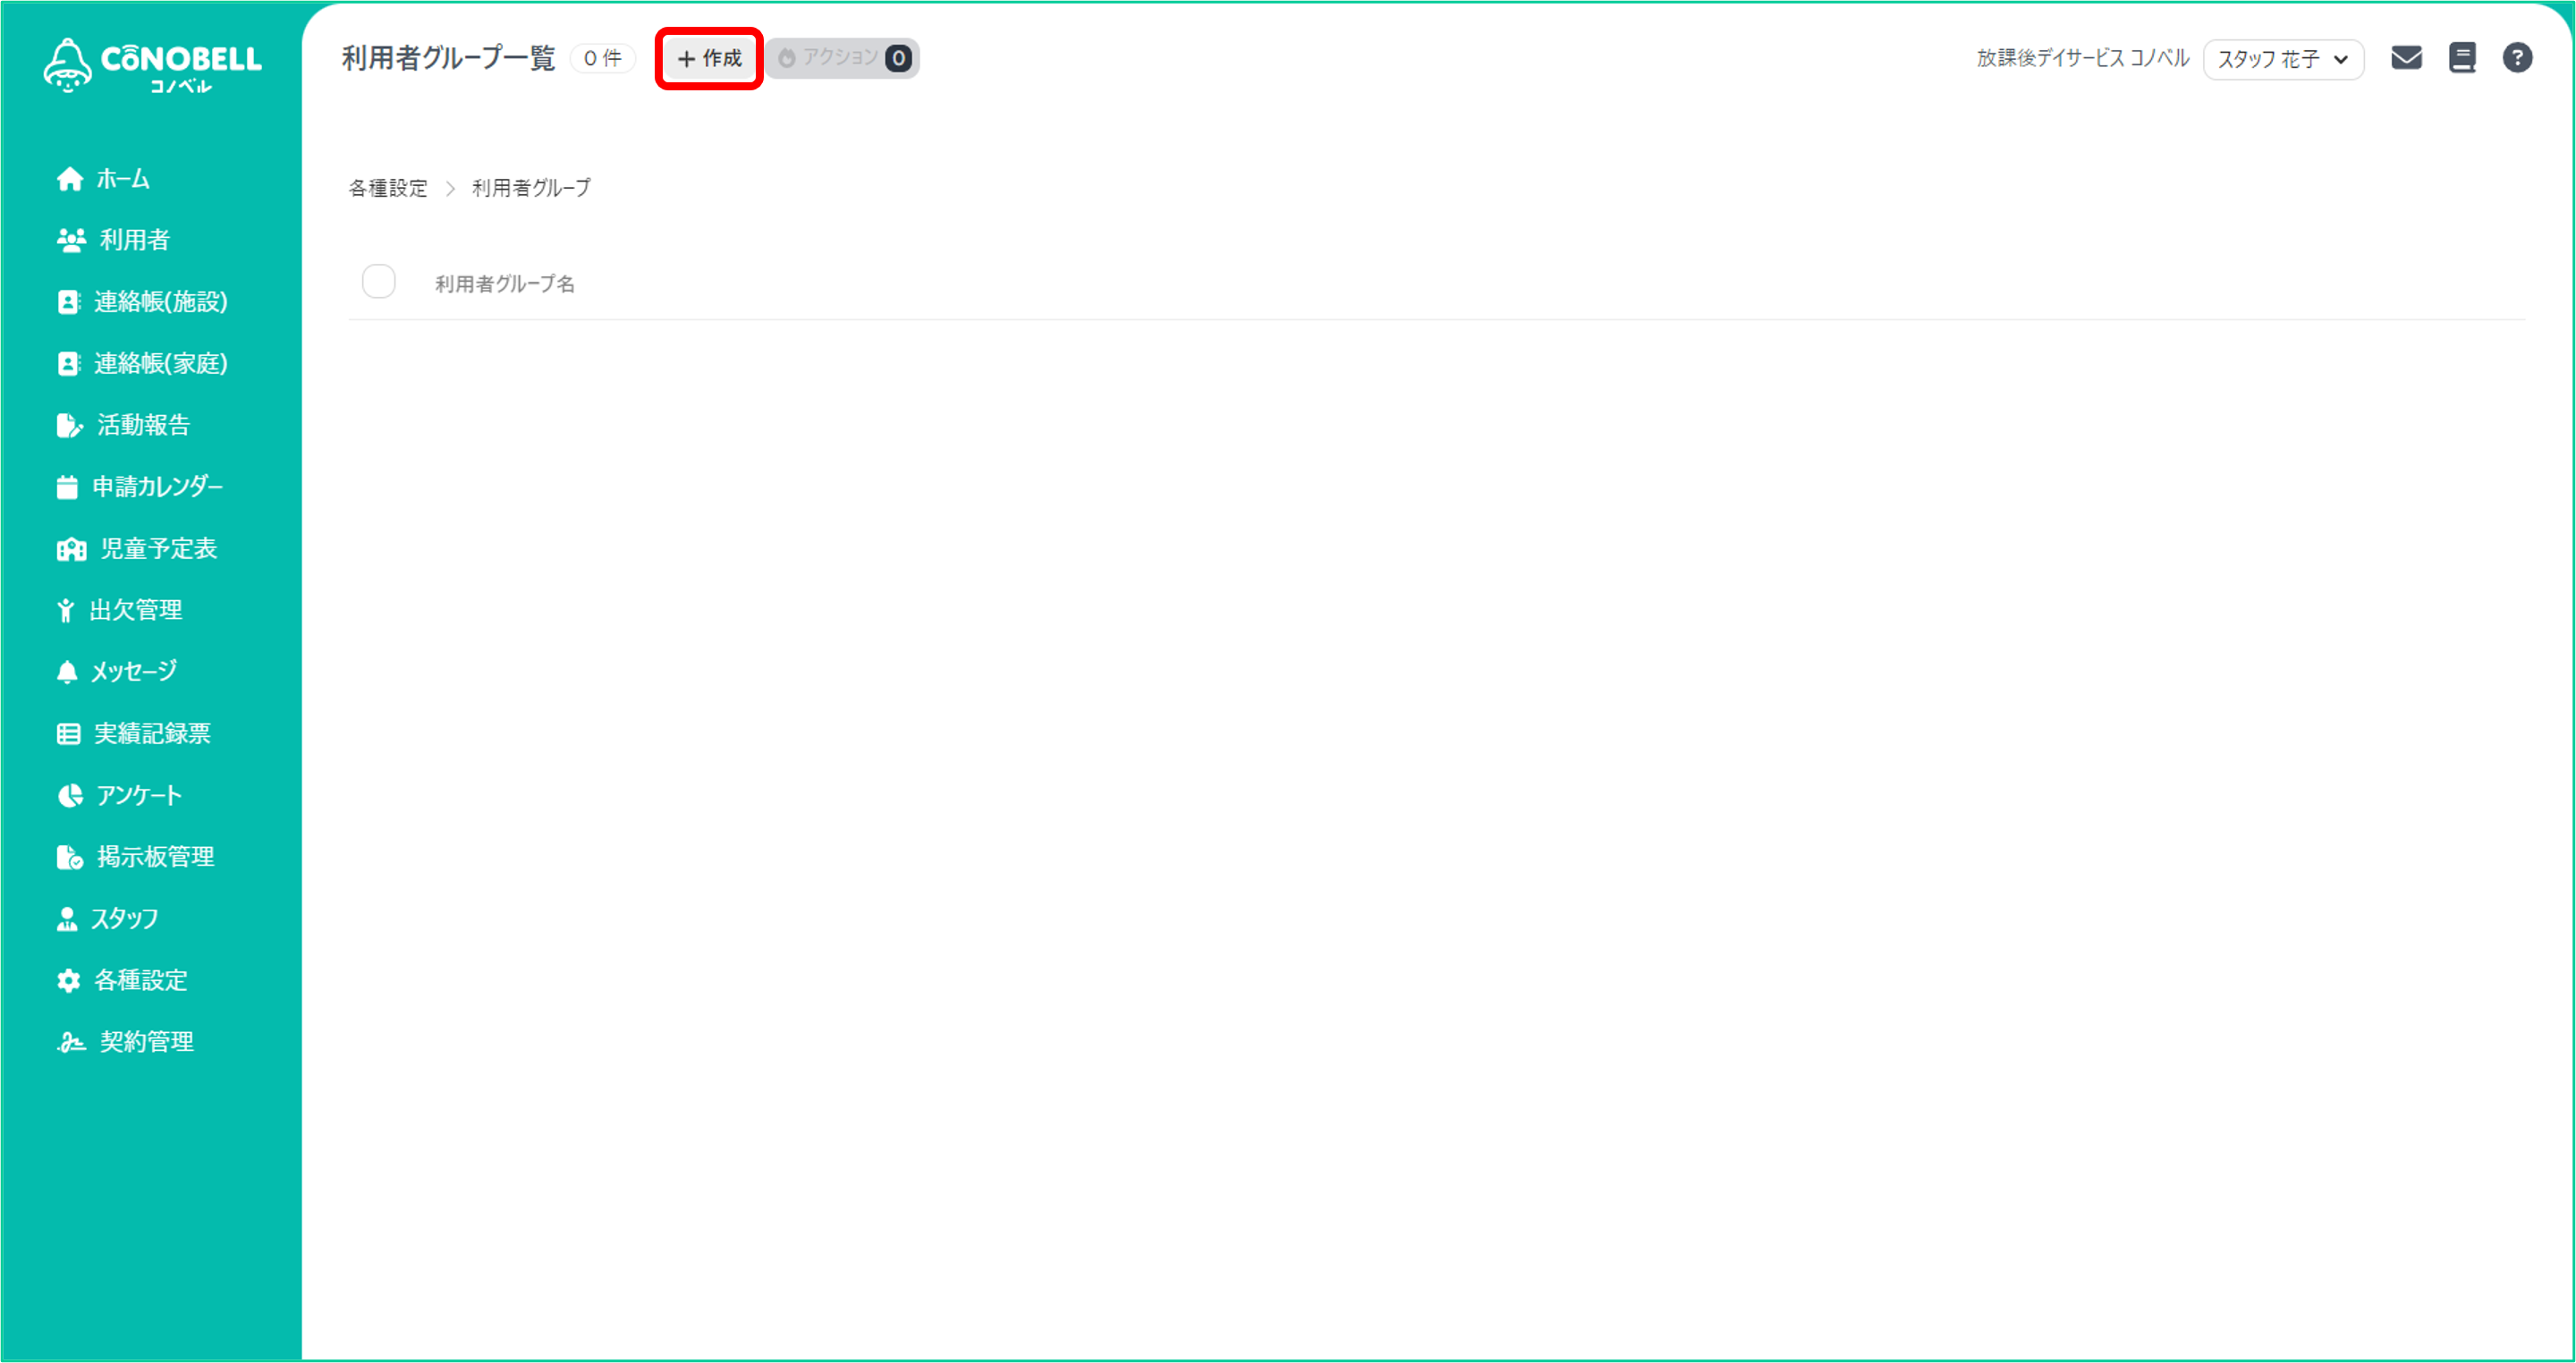Image resolution: width=2576 pixels, height=1363 pixels.
Task: Open the manual book icon
Action: [x=2462, y=58]
